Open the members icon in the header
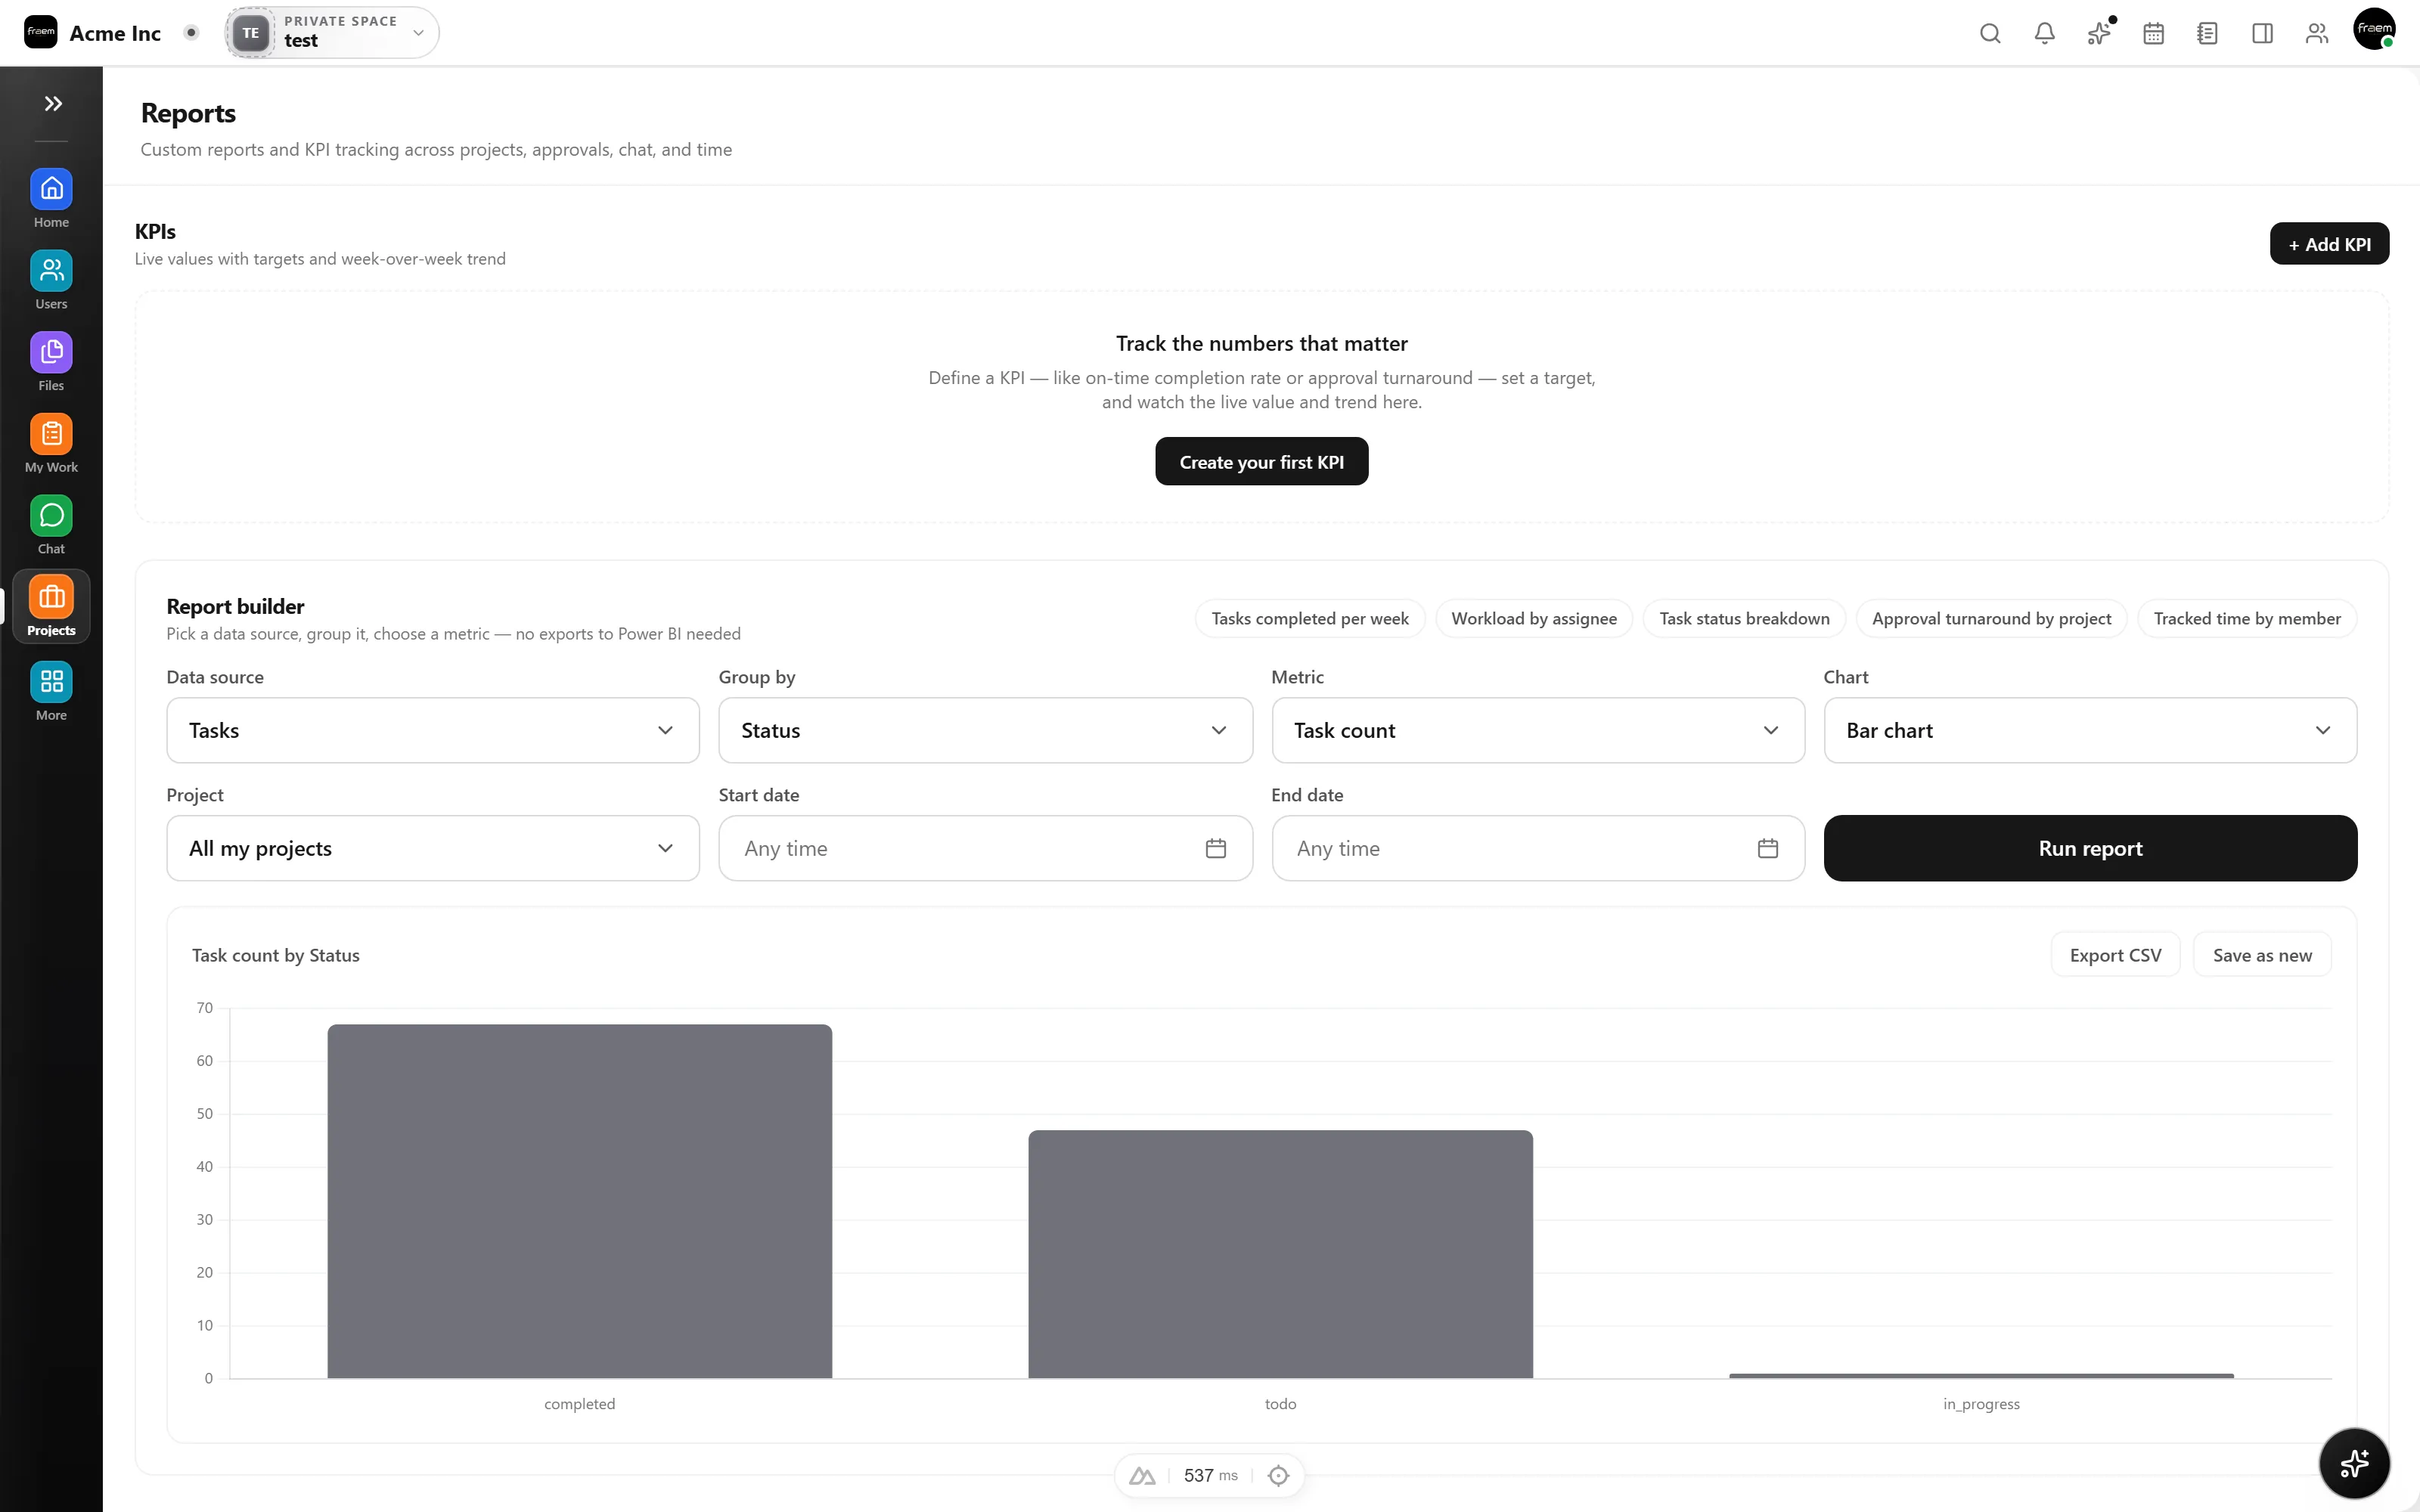The width and height of the screenshot is (2420, 1512). (x=2316, y=33)
